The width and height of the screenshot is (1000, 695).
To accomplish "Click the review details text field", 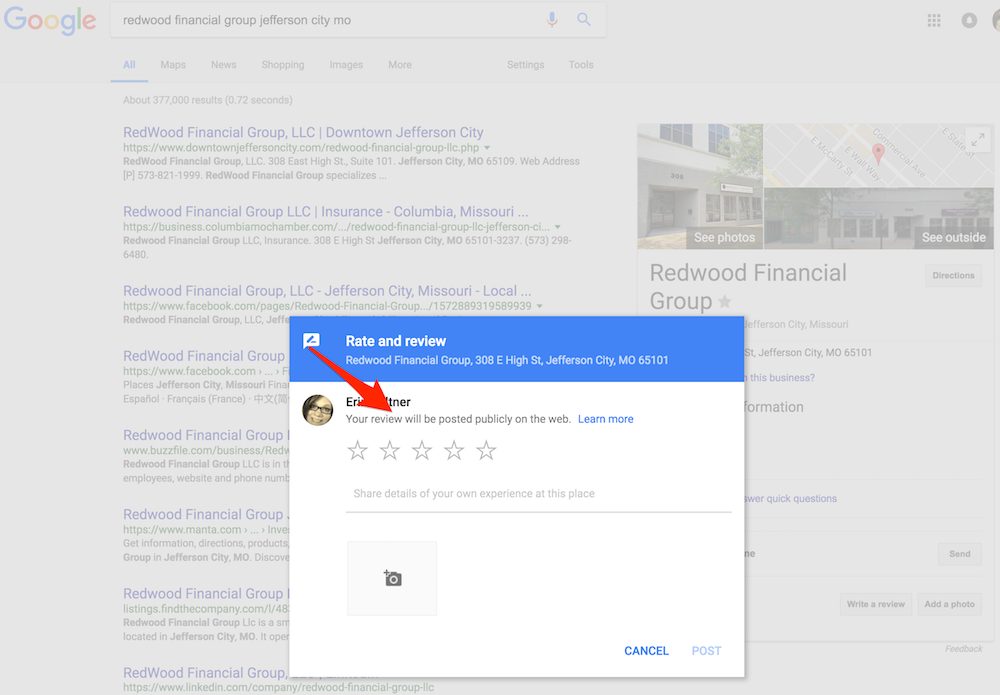I will pos(538,494).
